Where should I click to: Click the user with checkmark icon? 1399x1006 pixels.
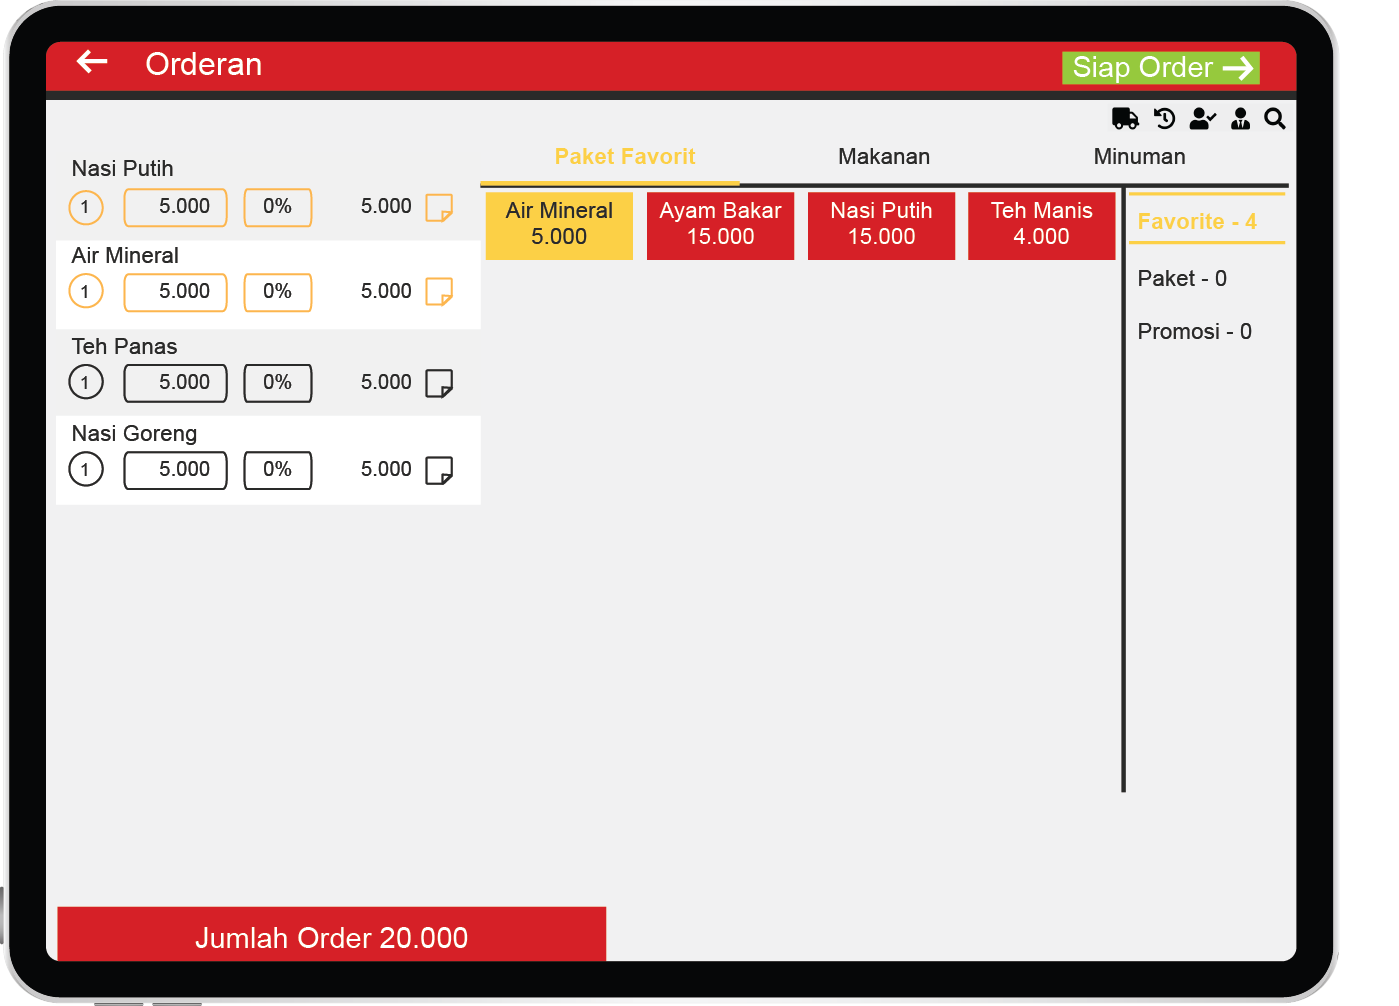(x=1202, y=119)
